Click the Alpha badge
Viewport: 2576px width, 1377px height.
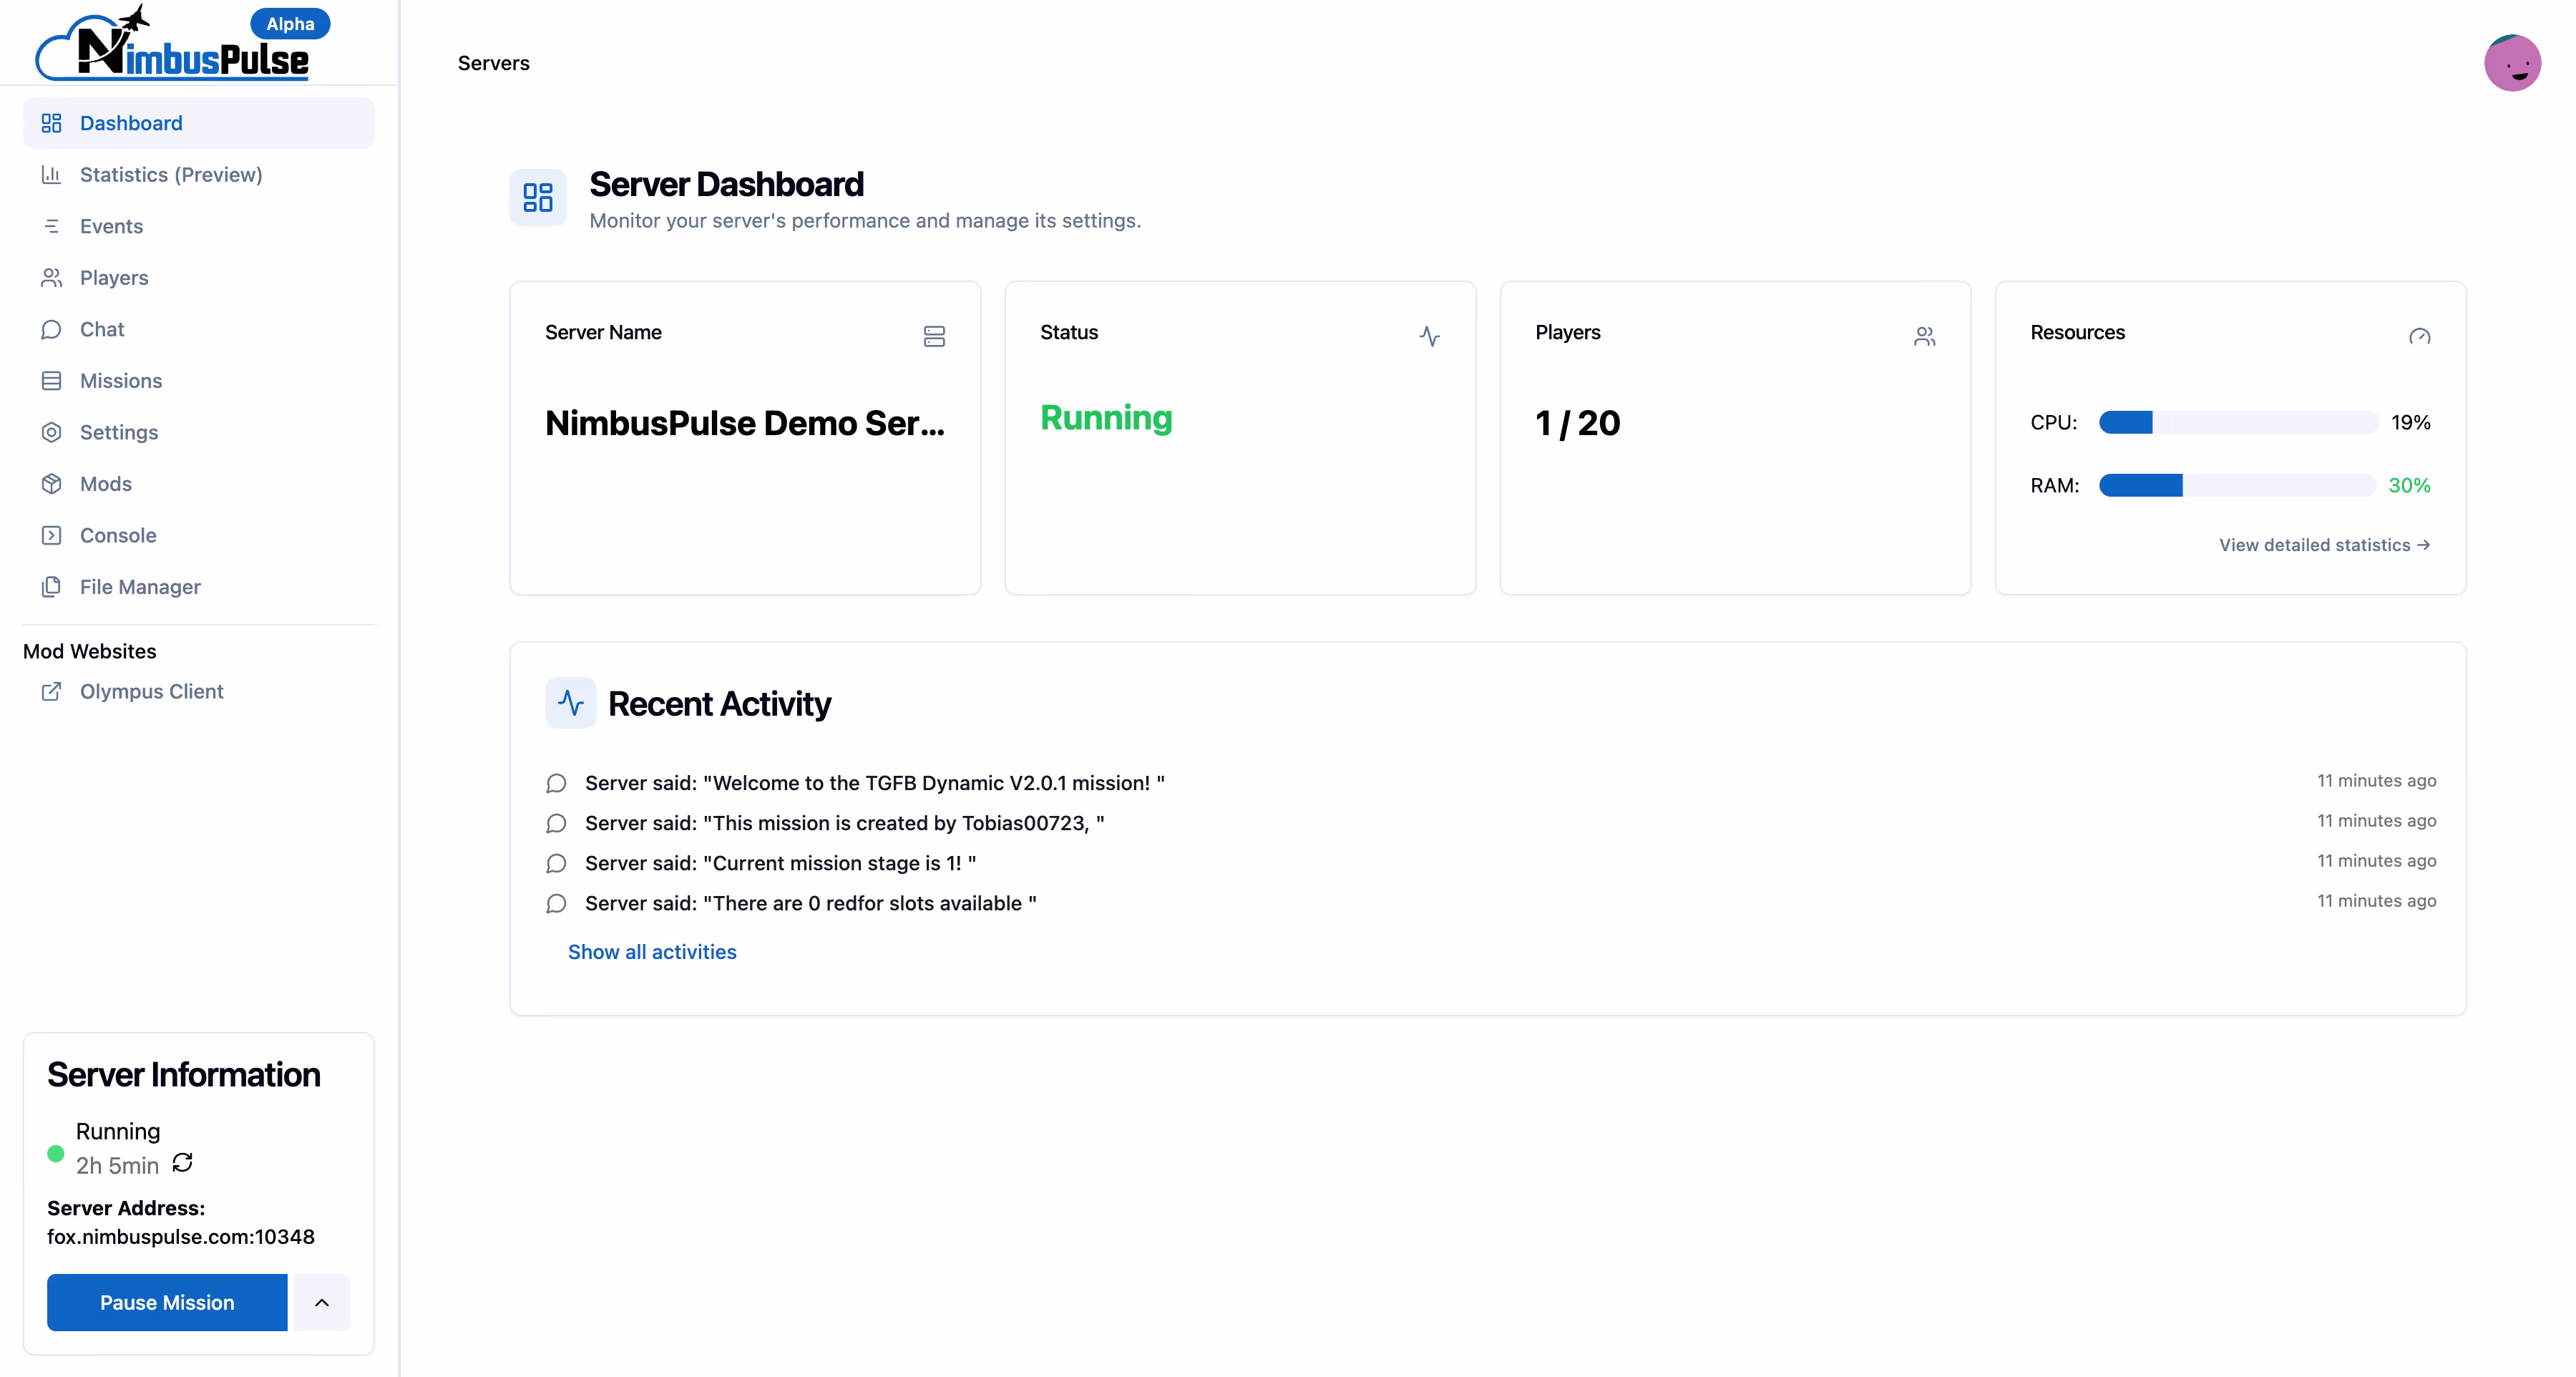tap(290, 24)
